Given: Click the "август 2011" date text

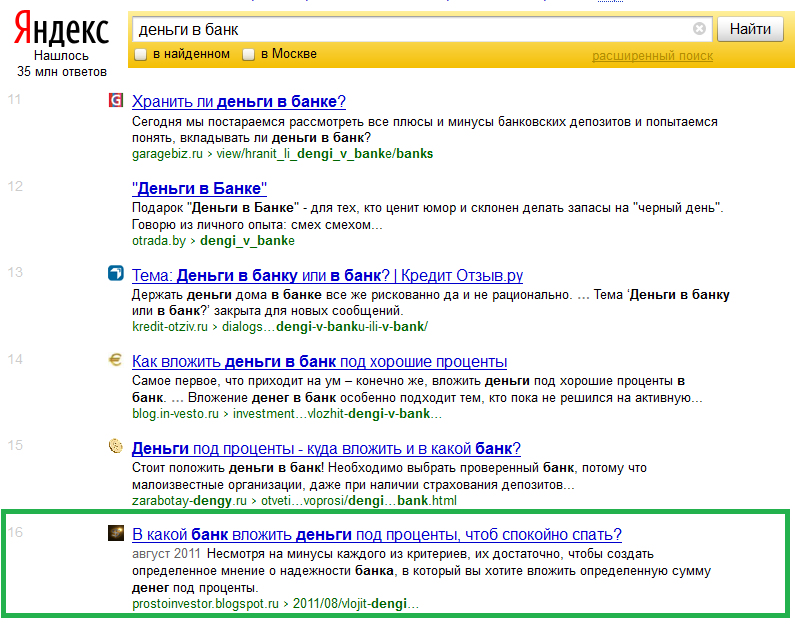Looking at the screenshot, I should pyautogui.click(x=166, y=554).
